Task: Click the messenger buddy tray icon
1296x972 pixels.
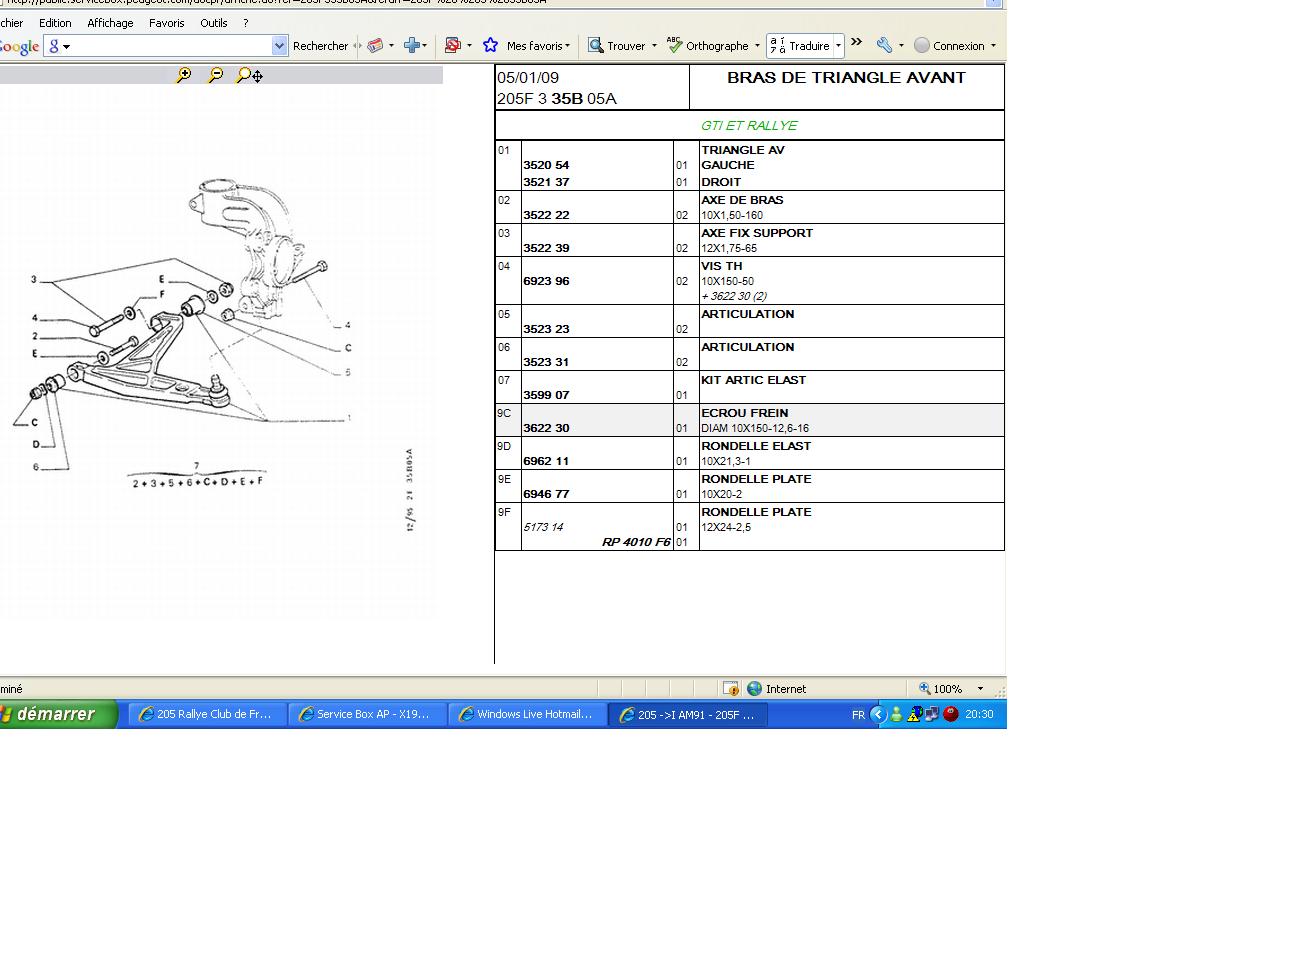Action: point(896,714)
